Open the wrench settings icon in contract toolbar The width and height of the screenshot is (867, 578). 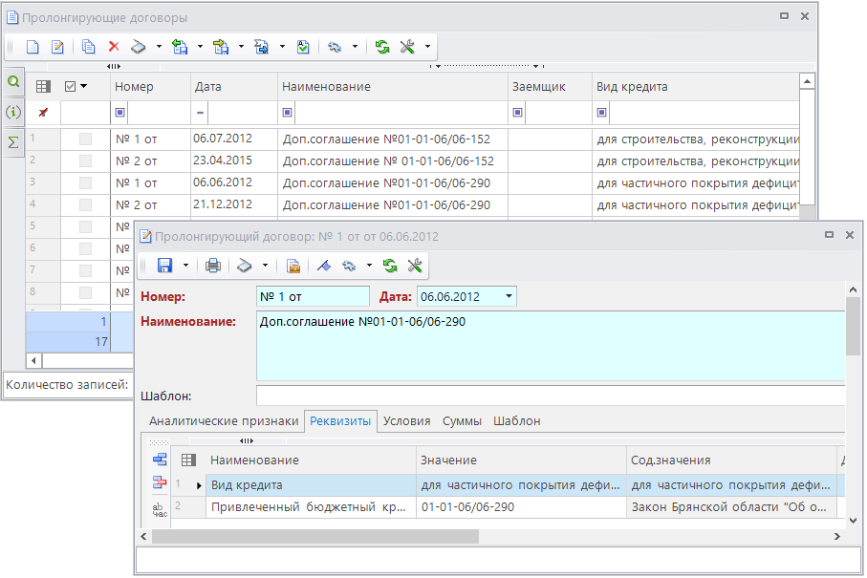pos(414,266)
